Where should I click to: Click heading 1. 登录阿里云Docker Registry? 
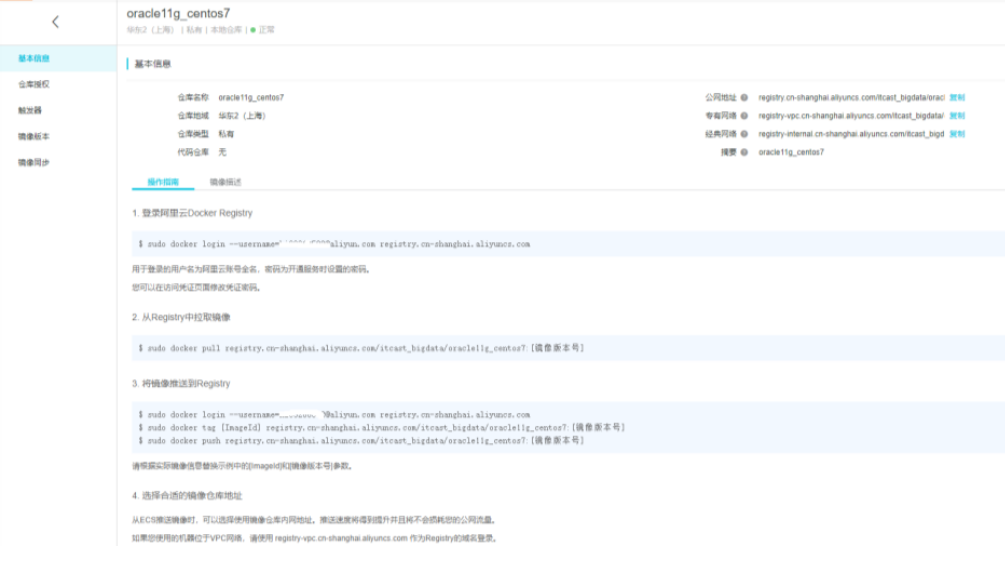tap(192, 213)
